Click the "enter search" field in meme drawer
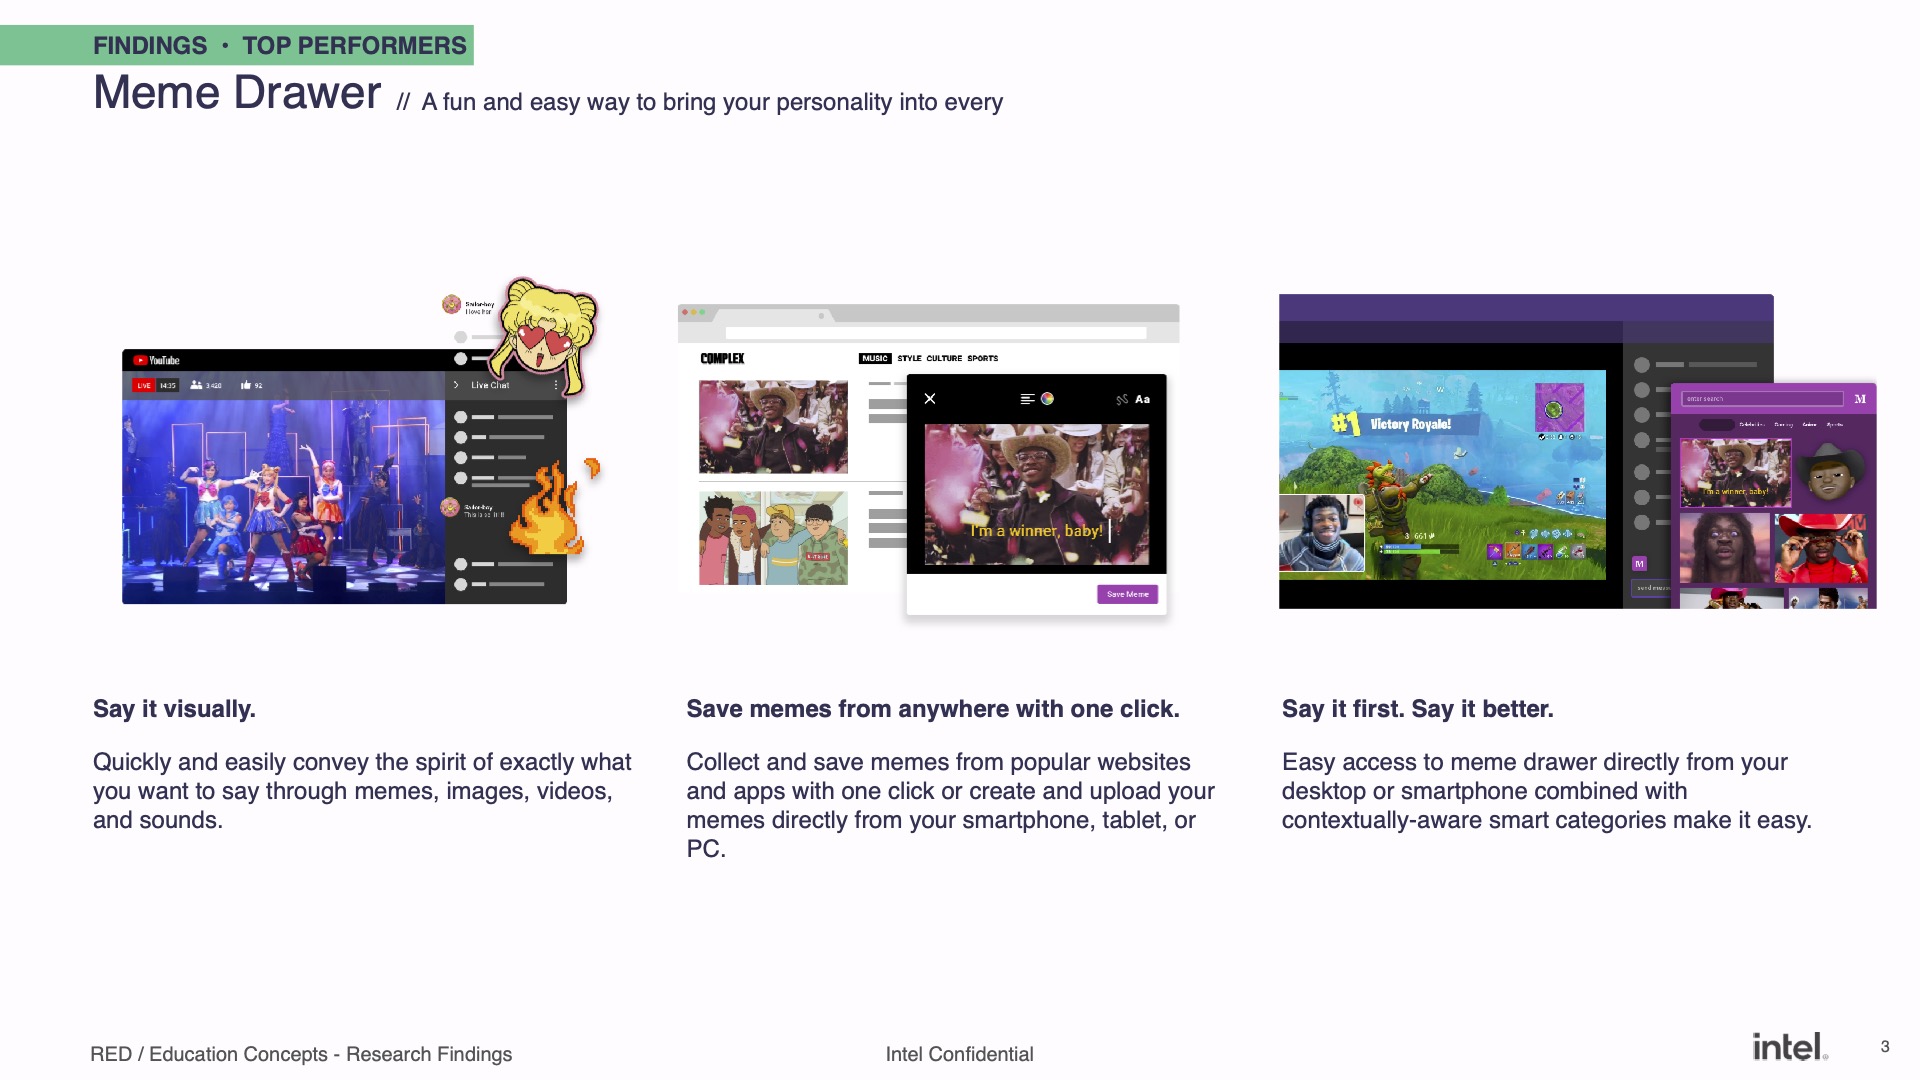Image resolution: width=1920 pixels, height=1080 pixels. [1762, 399]
